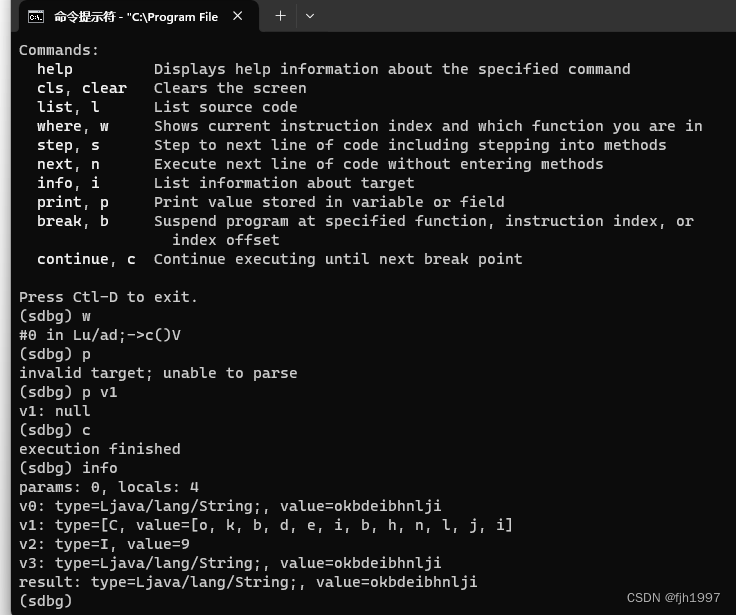The height and width of the screenshot is (615, 736).
Task: Click the "where, w" command entry
Action: click(x=73, y=126)
